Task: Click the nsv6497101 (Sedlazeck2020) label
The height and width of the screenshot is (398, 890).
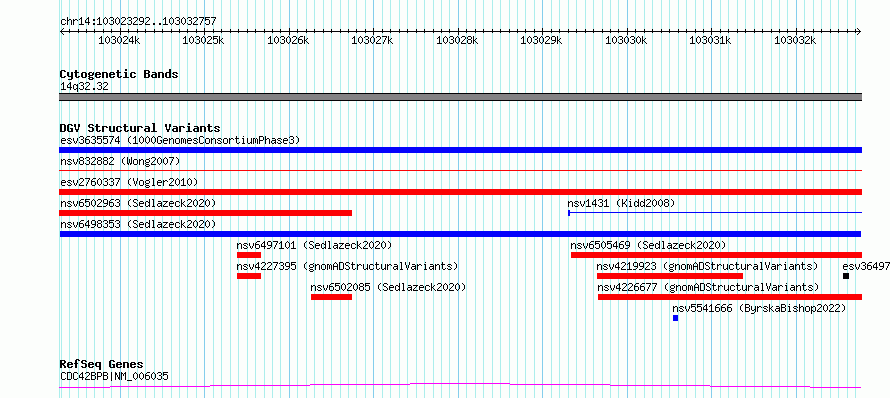Action: 314,245
